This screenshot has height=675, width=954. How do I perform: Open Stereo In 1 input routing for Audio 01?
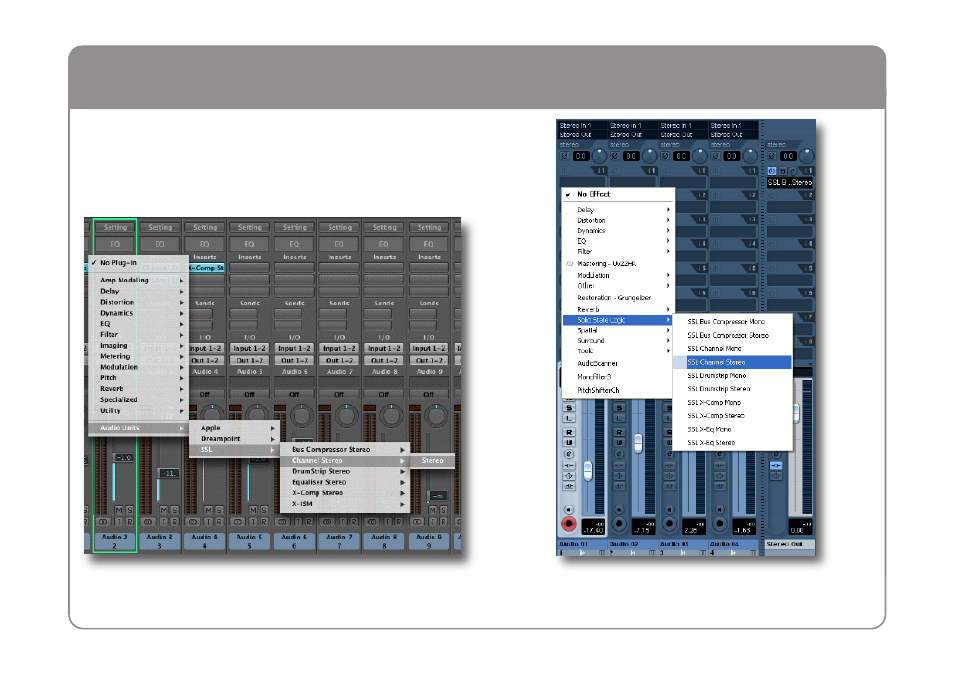tap(582, 125)
